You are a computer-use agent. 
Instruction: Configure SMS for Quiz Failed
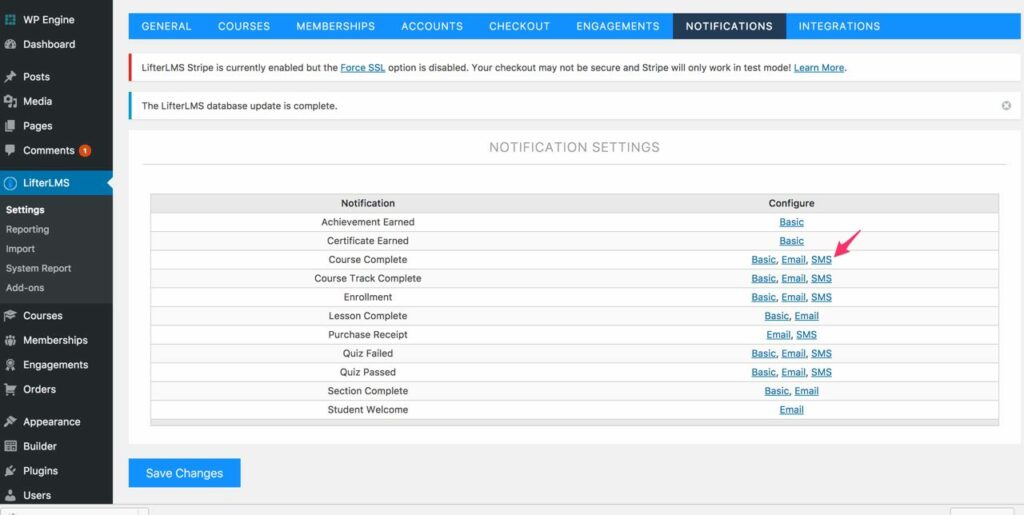click(x=822, y=354)
